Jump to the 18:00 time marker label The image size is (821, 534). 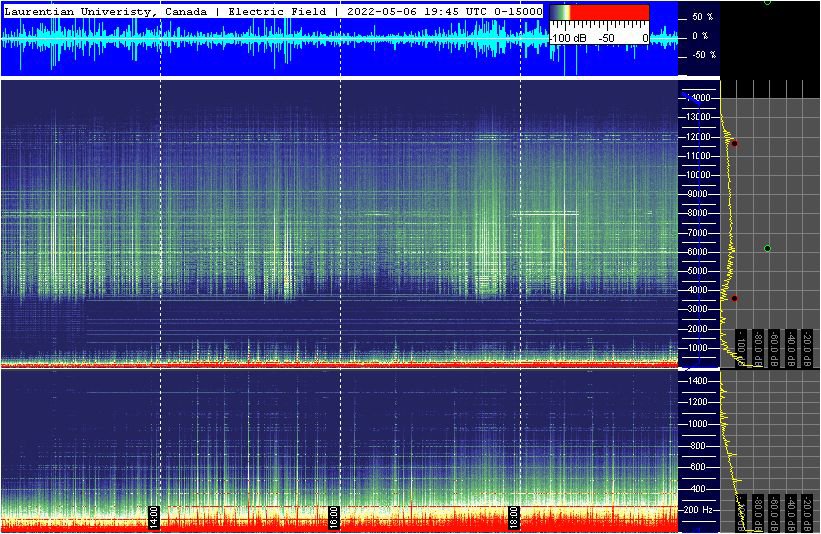(x=514, y=517)
